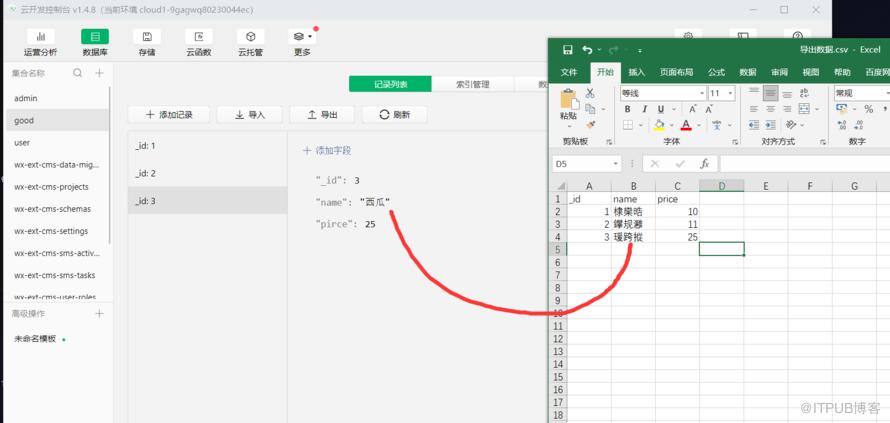Toggle middle vertical alignment

coord(770,93)
